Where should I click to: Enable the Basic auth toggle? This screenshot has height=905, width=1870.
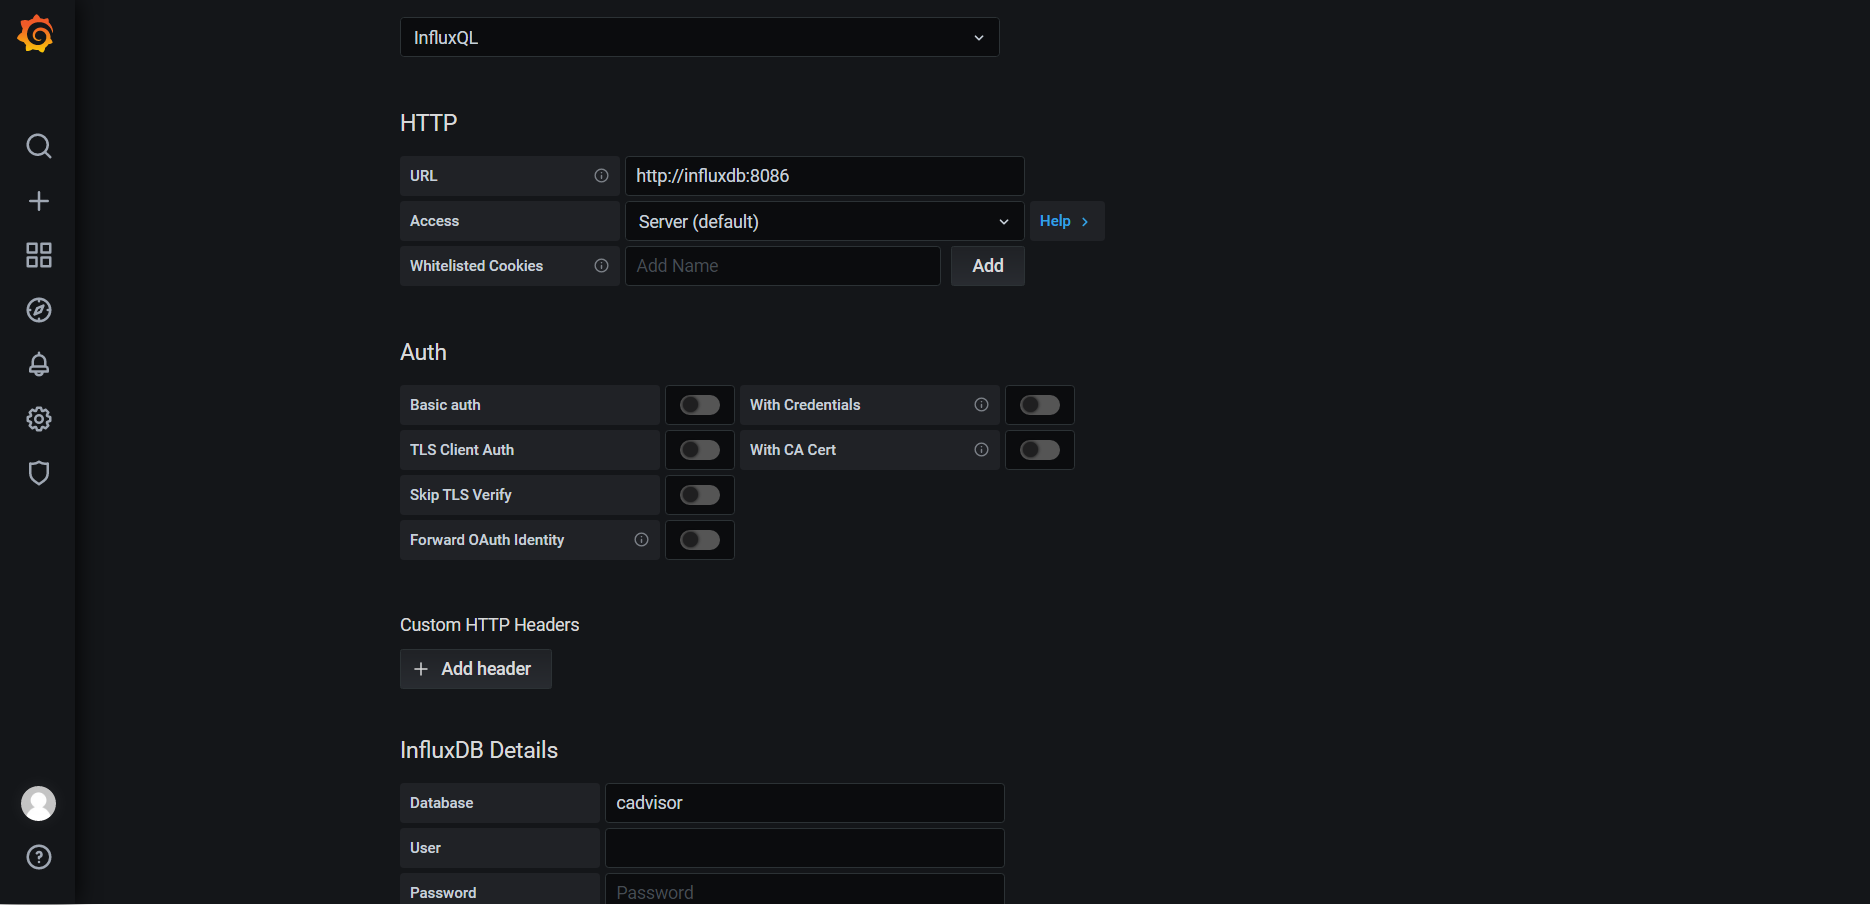pyautogui.click(x=700, y=405)
